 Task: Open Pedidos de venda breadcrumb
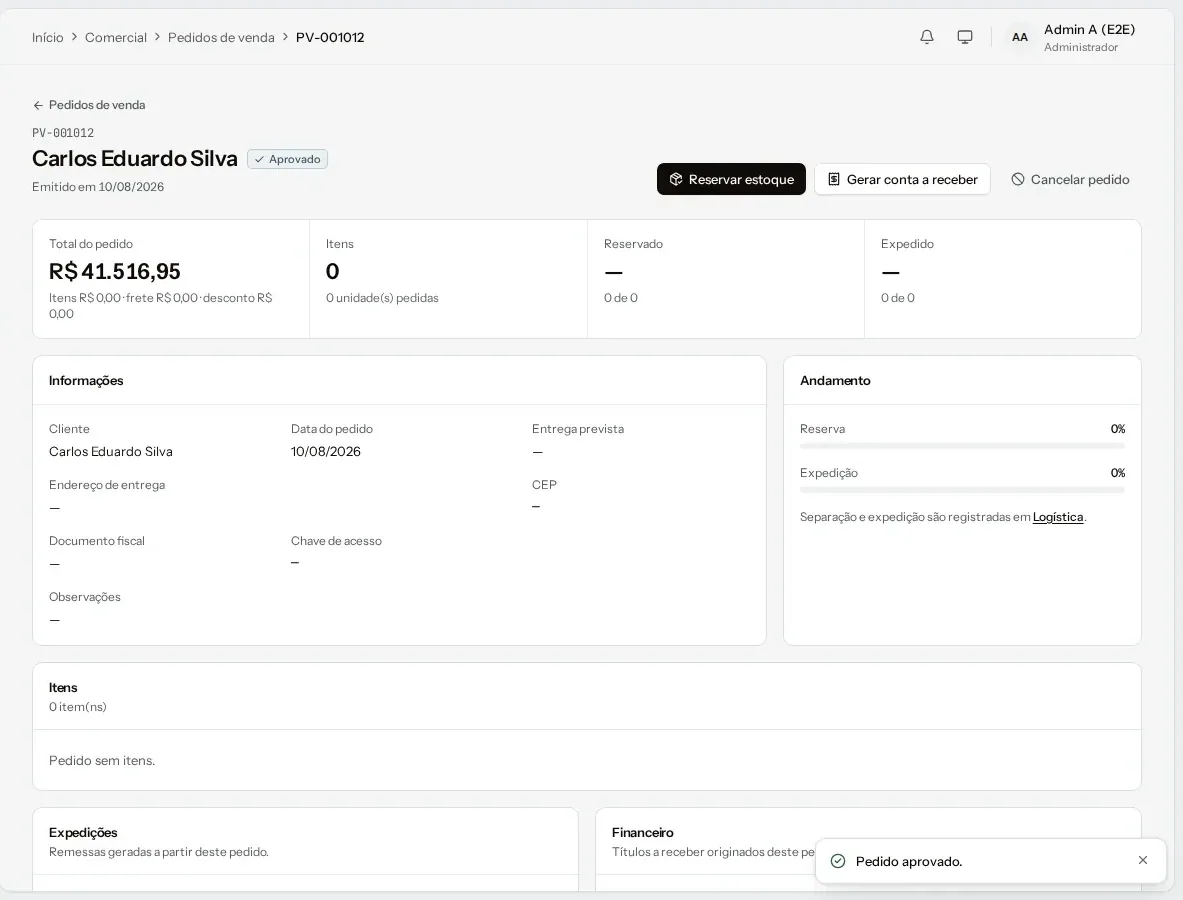pyautogui.click(x=221, y=38)
